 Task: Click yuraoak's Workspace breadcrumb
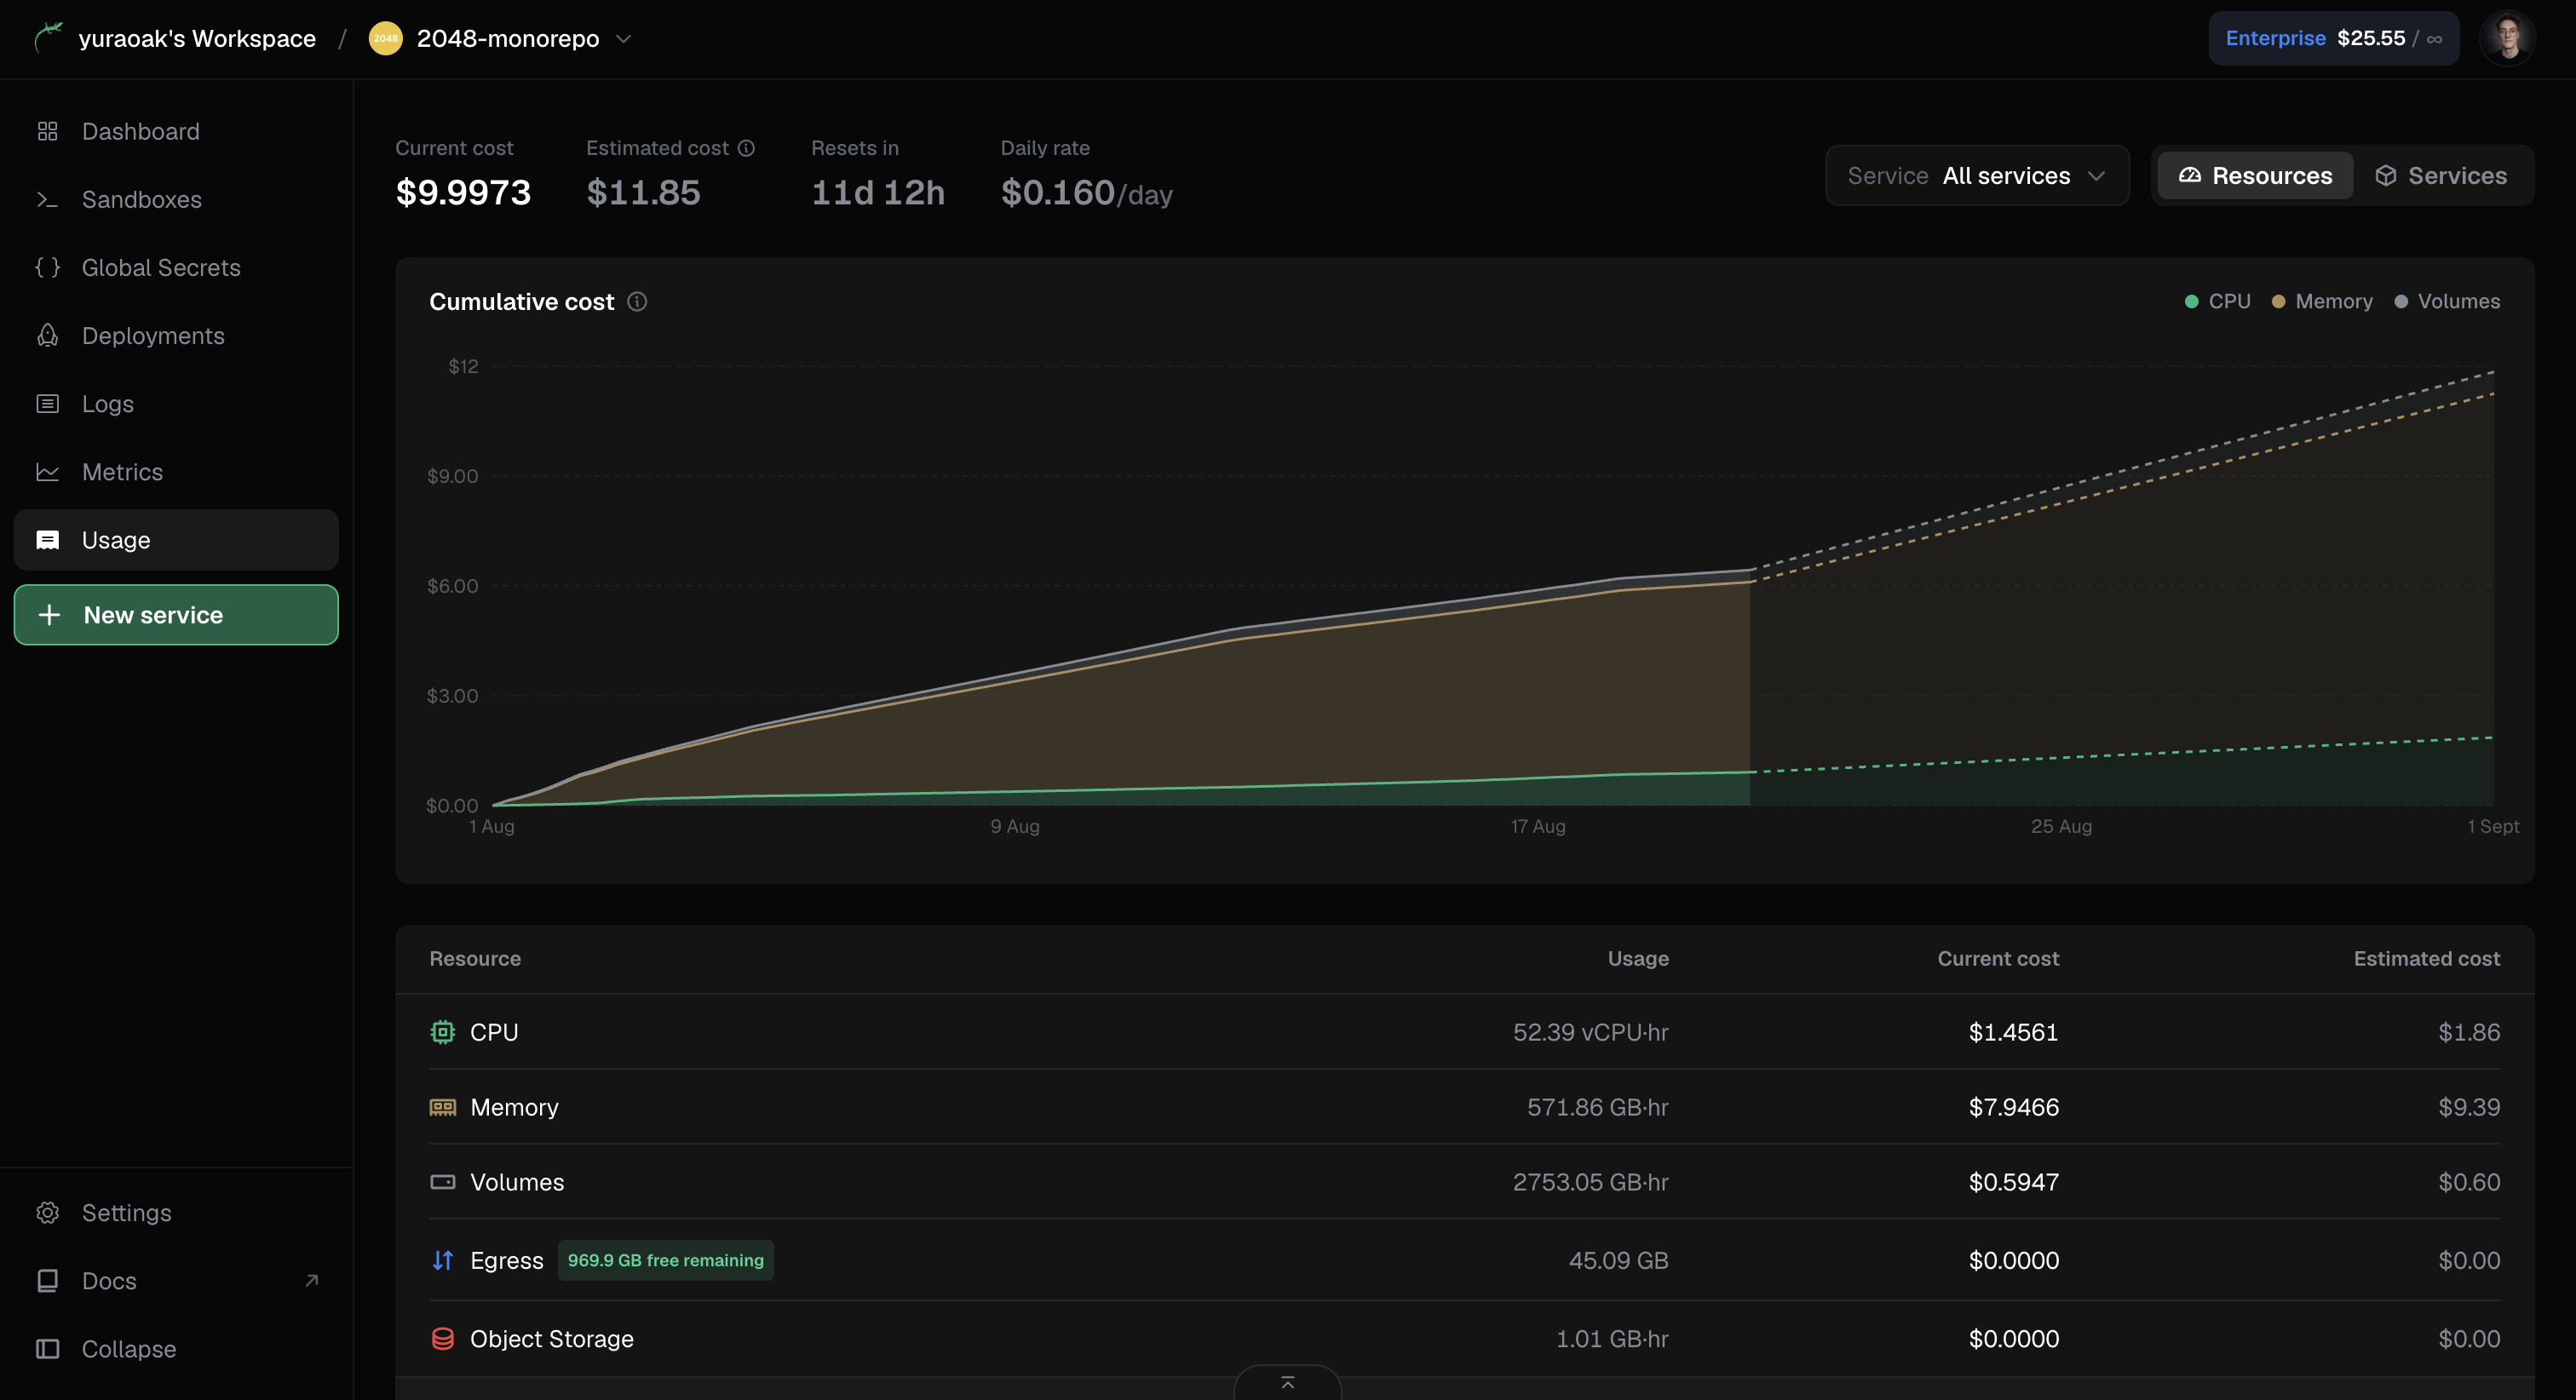point(197,38)
